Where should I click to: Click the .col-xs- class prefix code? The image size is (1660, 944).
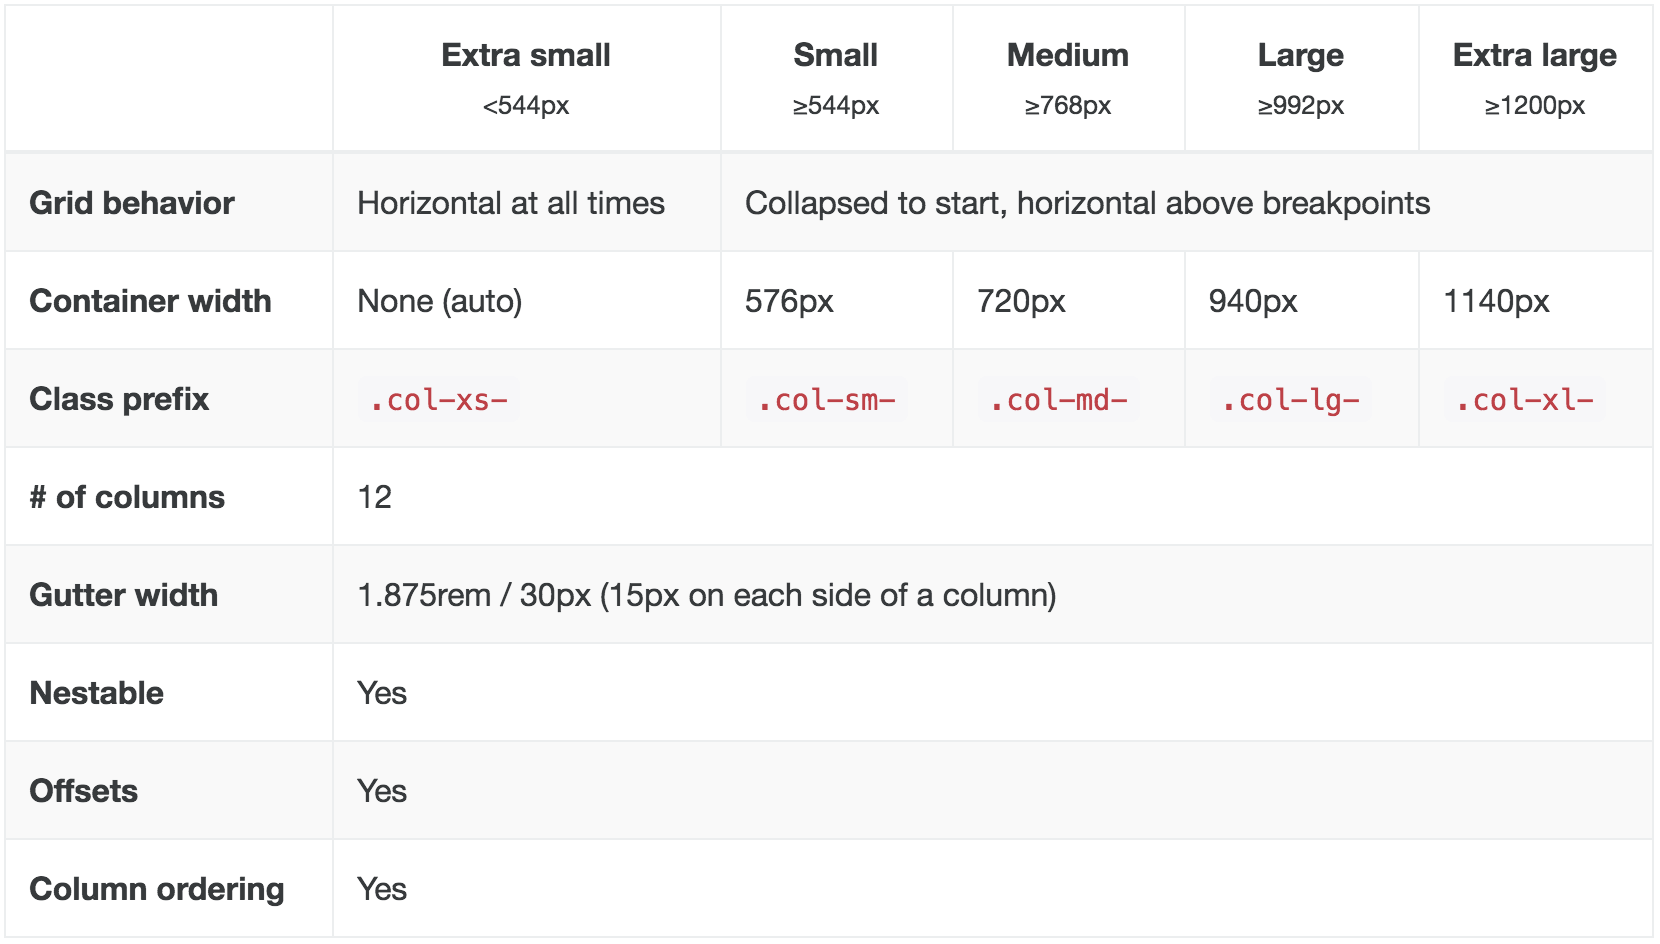pyautogui.click(x=438, y=400)
